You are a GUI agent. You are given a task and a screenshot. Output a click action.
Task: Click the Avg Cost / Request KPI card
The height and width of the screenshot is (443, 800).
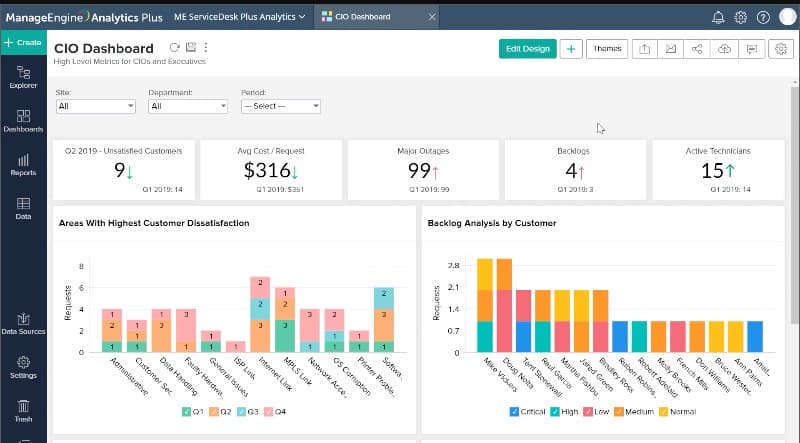tap(271, 170)
